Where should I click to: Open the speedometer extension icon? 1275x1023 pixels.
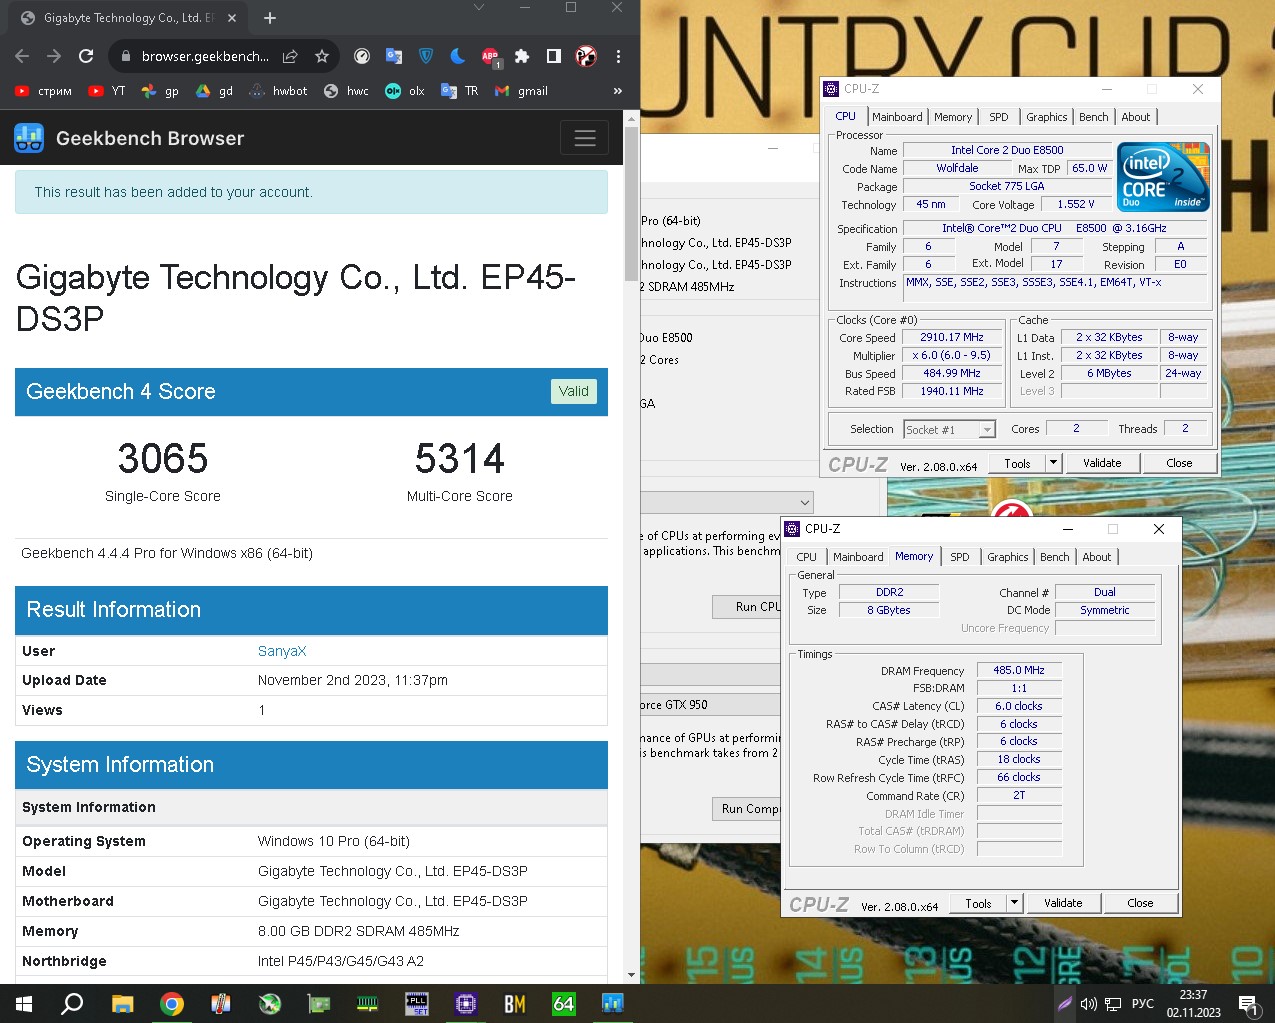(x=362, y=56)
